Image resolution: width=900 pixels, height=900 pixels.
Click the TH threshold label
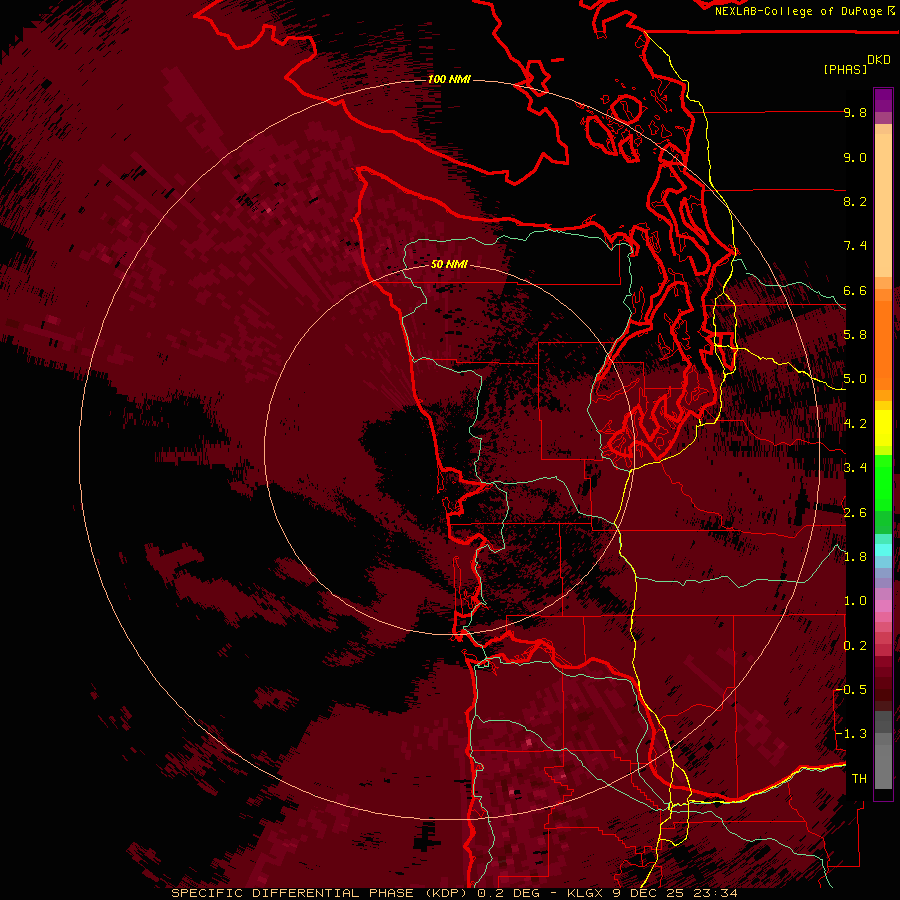pyautogui.click(x=859, y=779)
